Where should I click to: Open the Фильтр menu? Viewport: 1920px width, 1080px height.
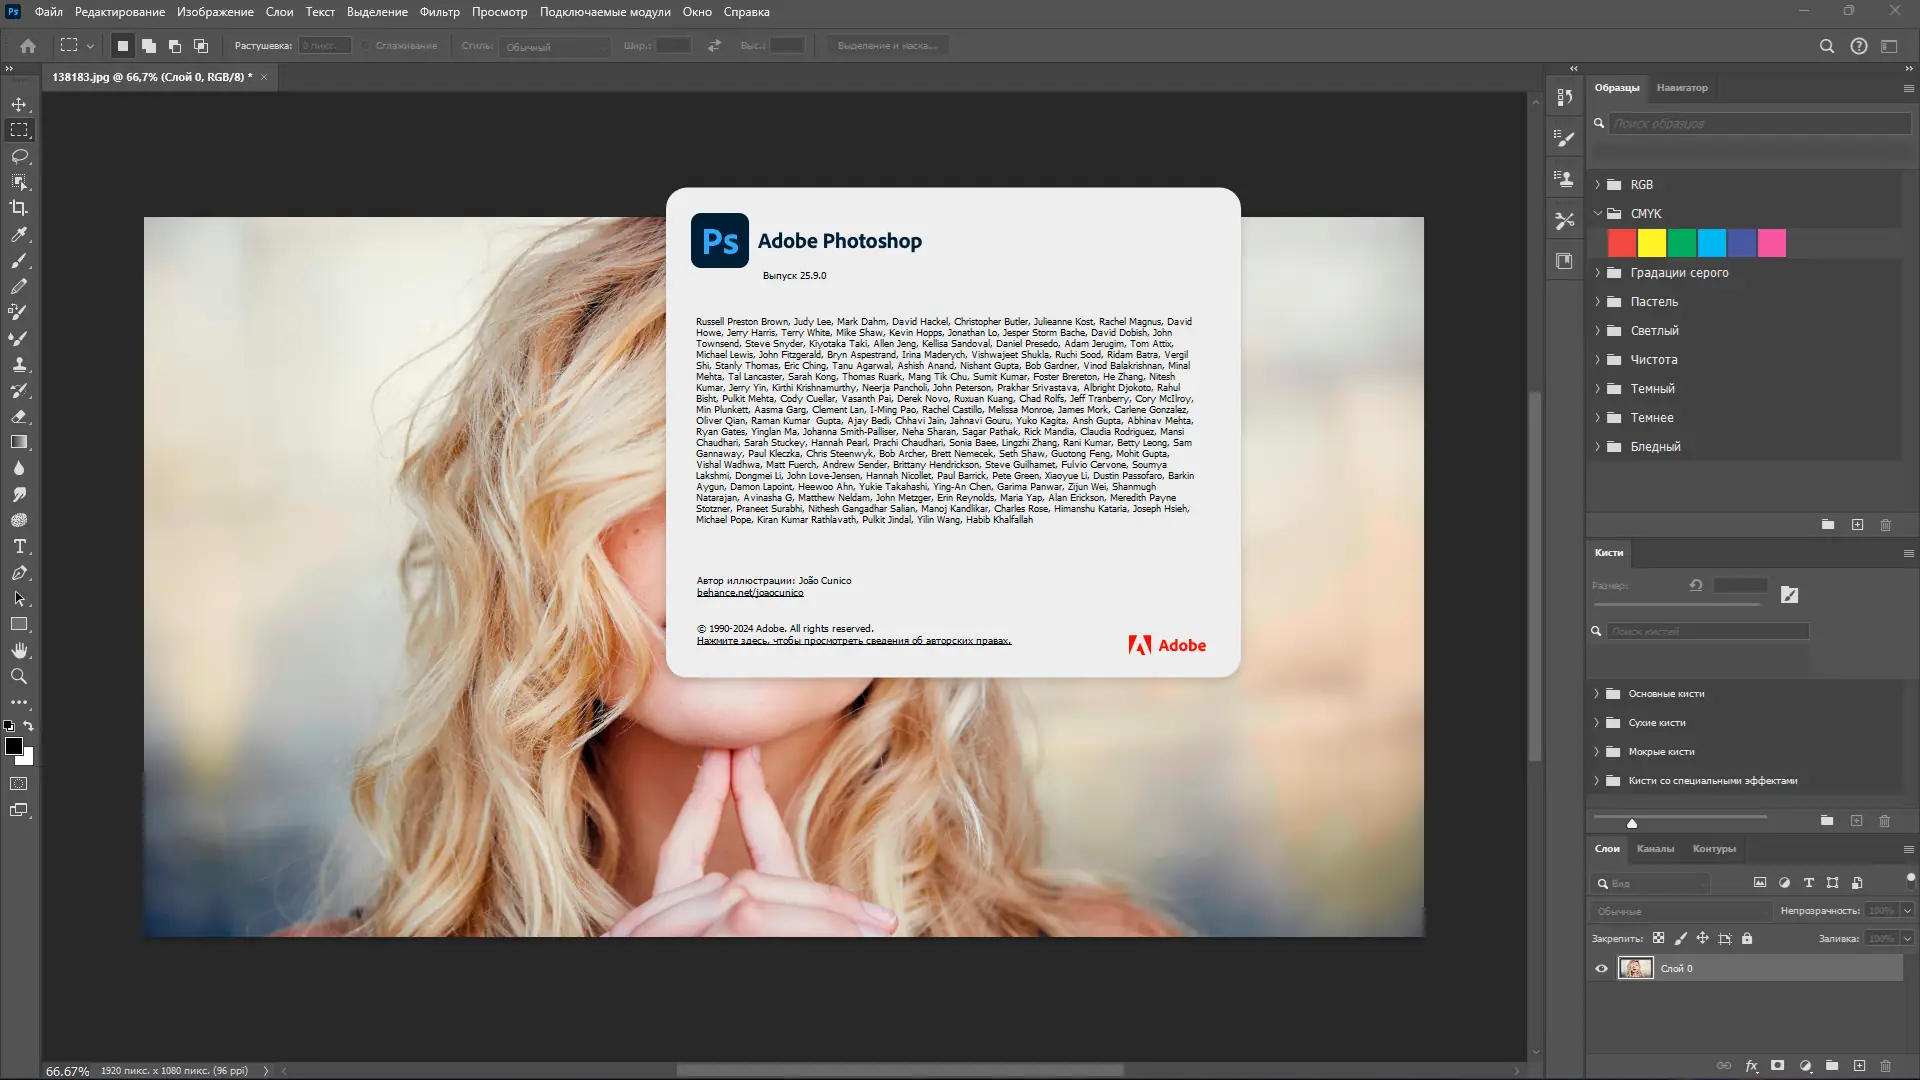[439, 12]
